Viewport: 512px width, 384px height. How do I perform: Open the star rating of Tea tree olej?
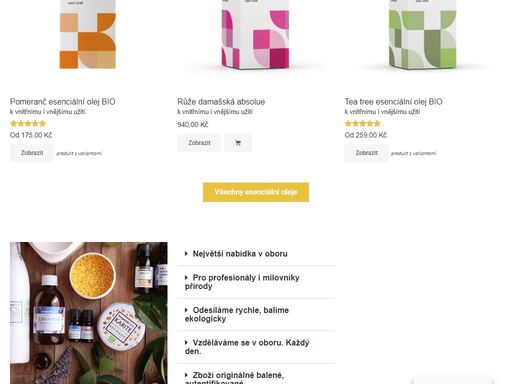coord(362,124)
